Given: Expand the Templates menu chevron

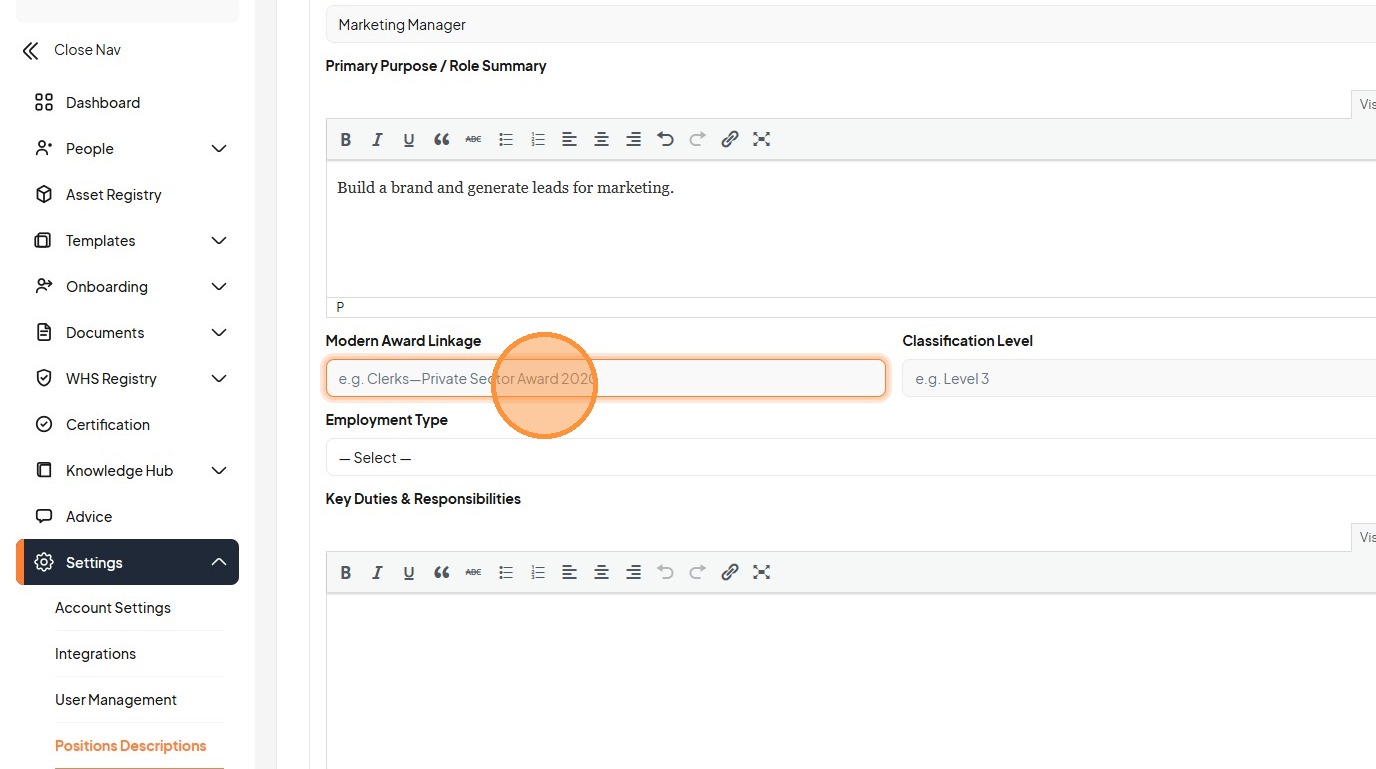Looking at the screenshot, I should click(x=219, y=241).
